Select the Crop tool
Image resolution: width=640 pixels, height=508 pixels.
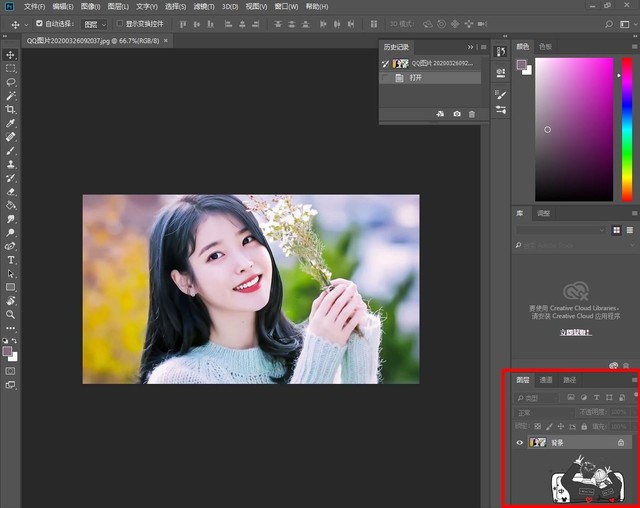(x=11, y=109)
